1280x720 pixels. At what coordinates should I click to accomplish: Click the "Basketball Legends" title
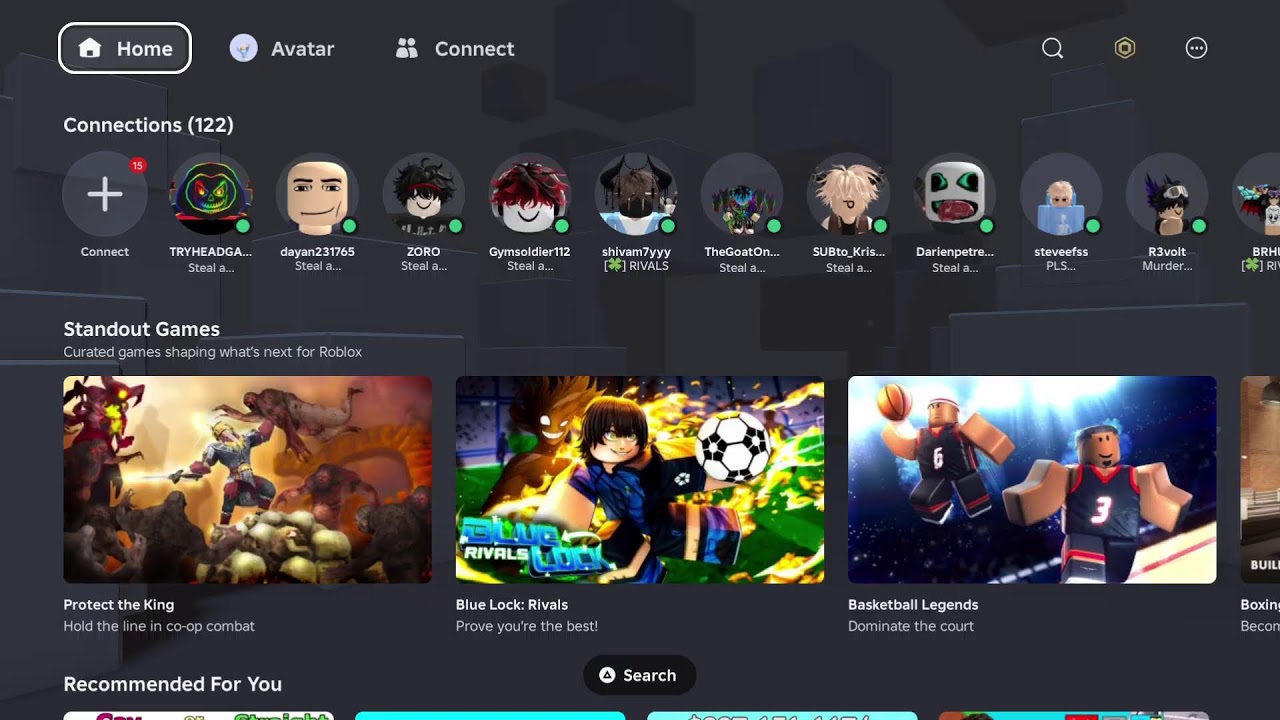coord(913,605)
